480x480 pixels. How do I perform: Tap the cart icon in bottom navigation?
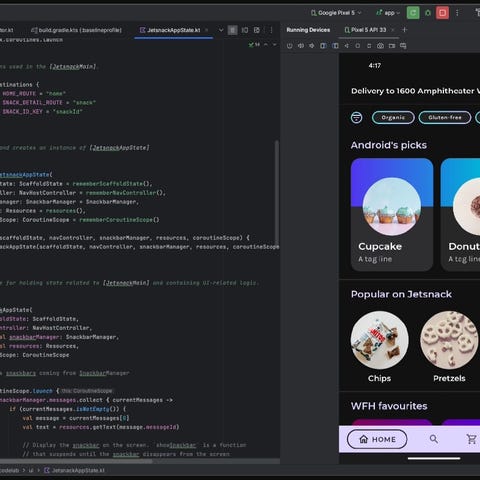click(472, 439)
